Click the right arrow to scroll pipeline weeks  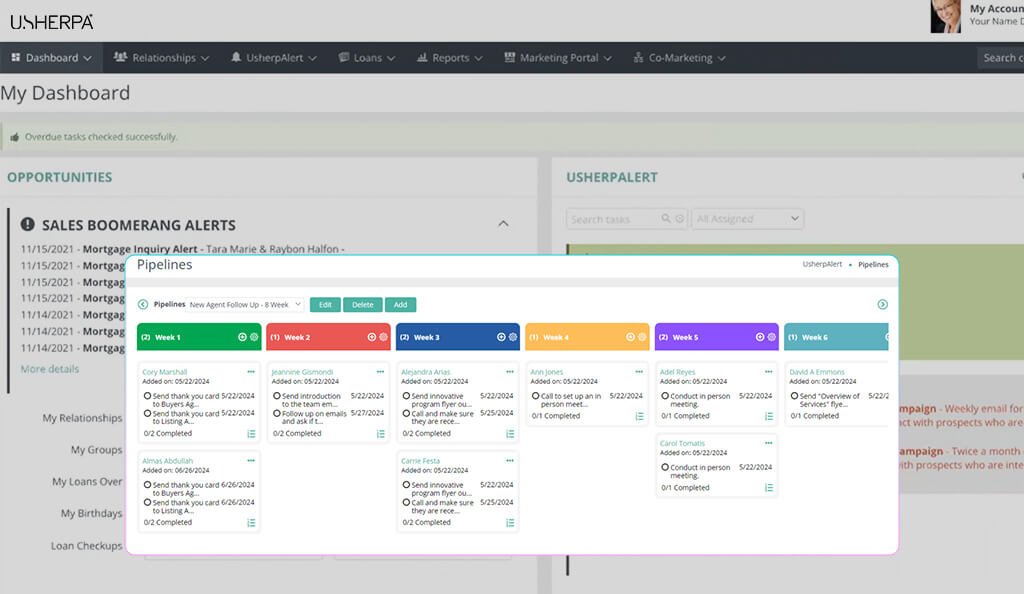point(881,304)
